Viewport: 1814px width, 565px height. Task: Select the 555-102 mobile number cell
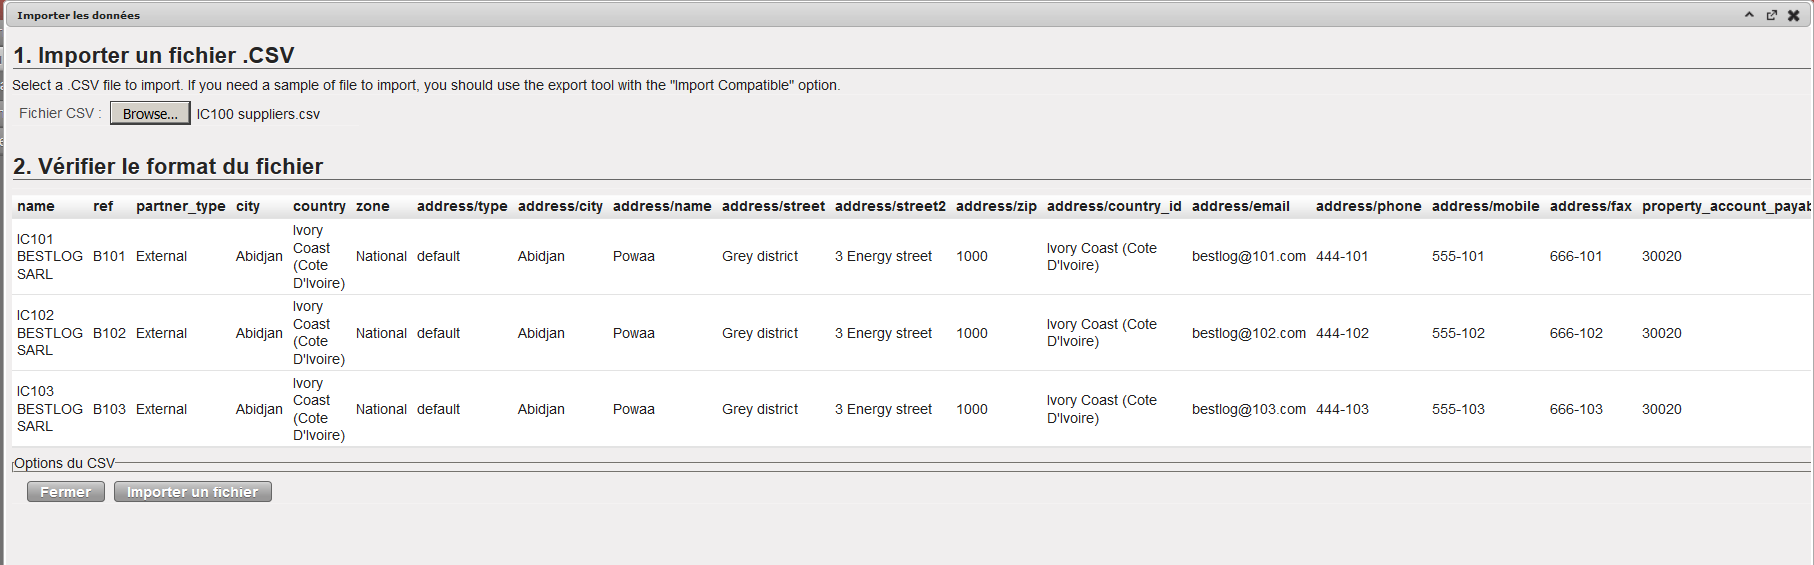(x=1457, y=333)
